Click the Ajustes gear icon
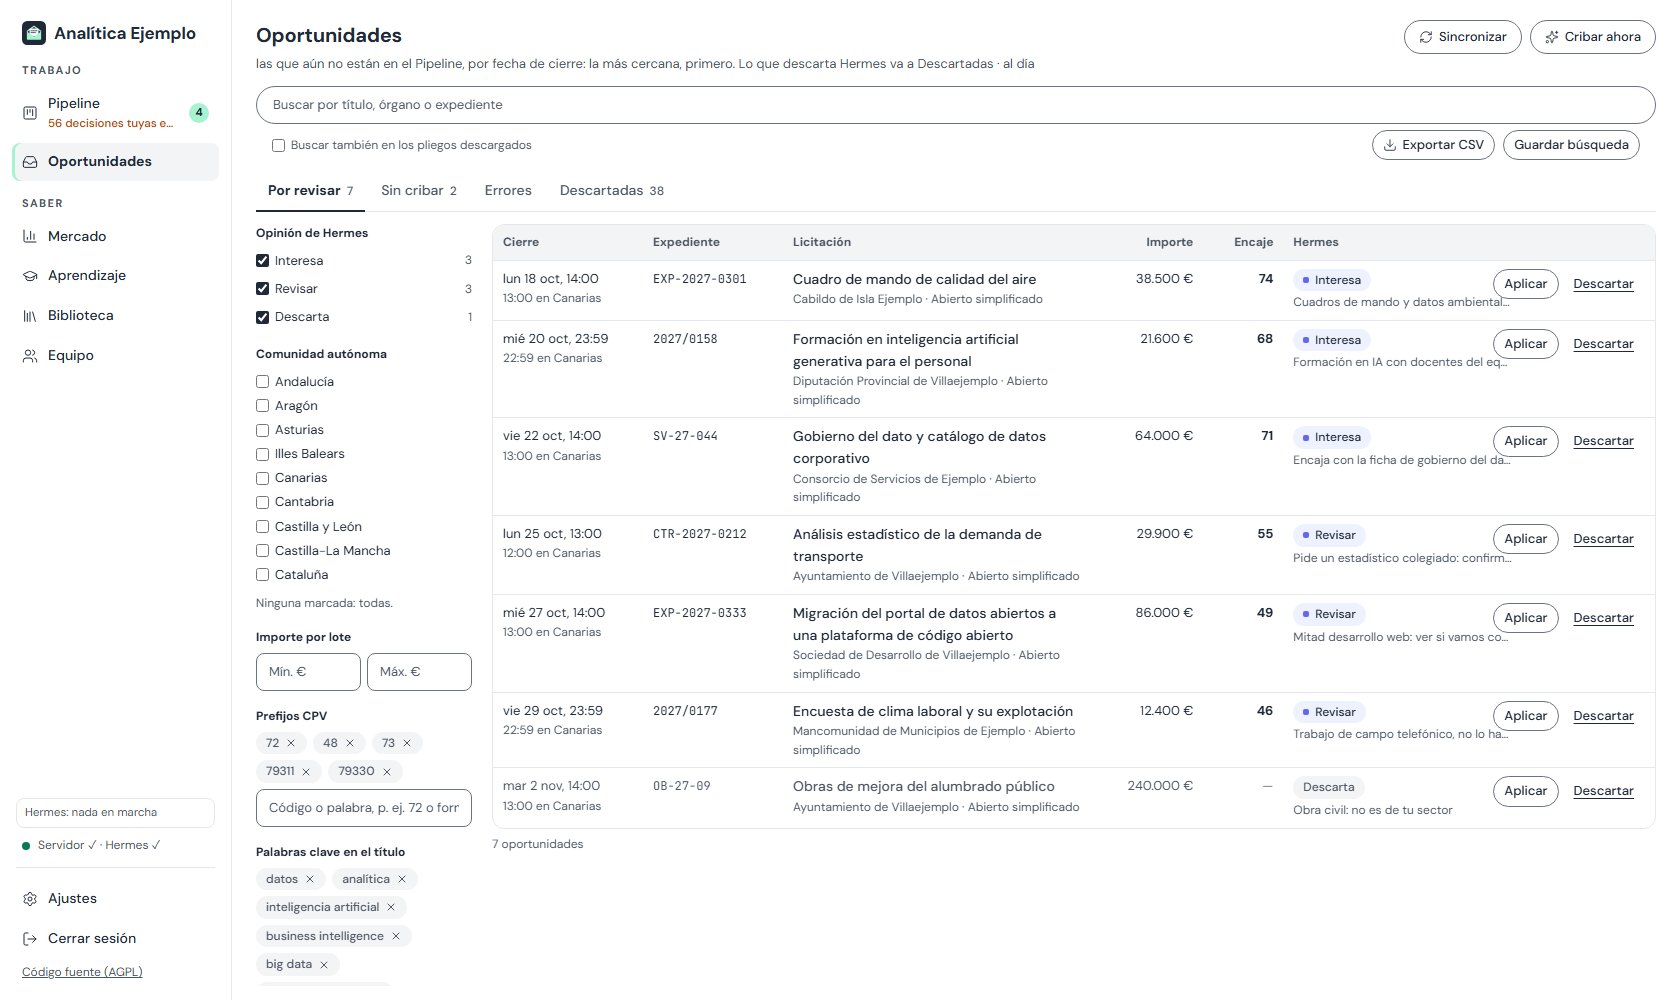 (30, 899)
